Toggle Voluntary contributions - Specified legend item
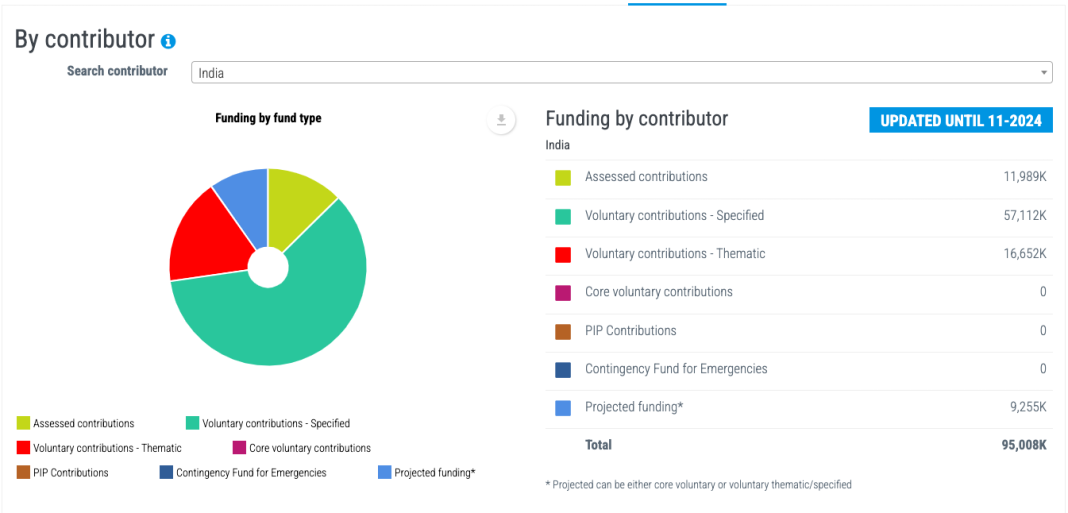Viewport: 1068px width, 513px height. (x=268, y=423)
